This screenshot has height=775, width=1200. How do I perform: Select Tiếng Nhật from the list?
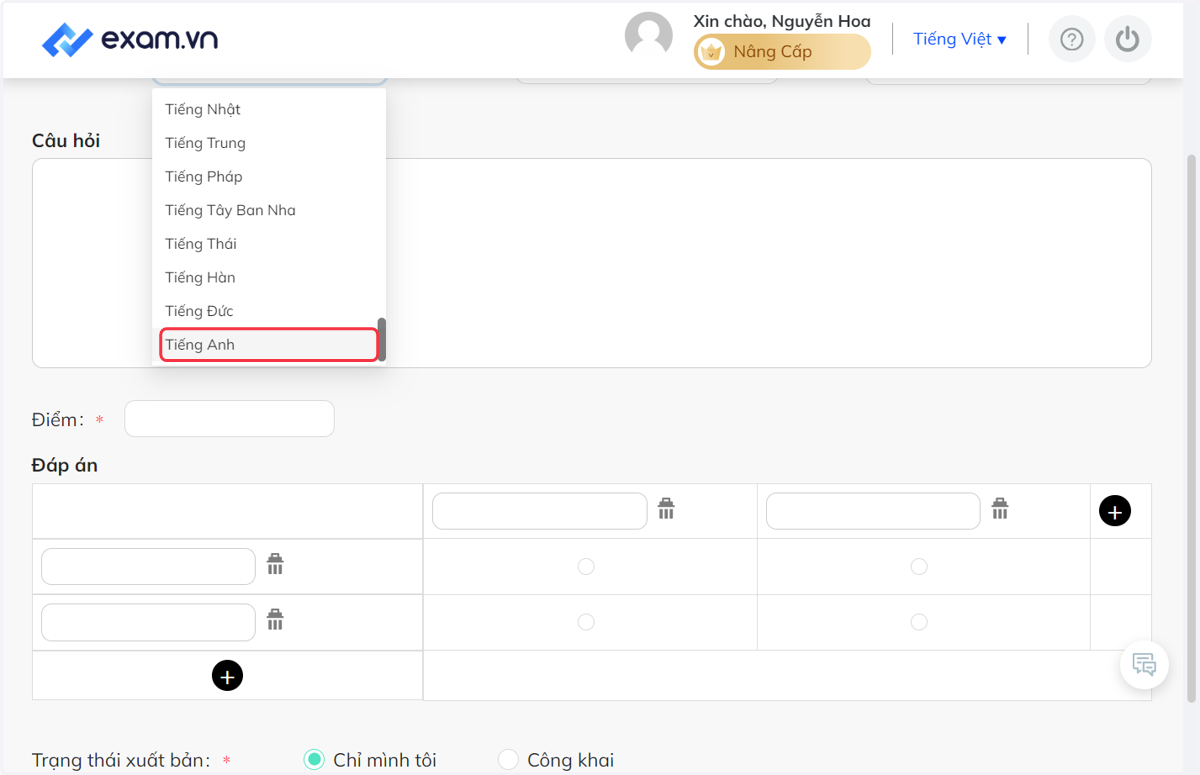pyautogui.click(x=268, y=109)
